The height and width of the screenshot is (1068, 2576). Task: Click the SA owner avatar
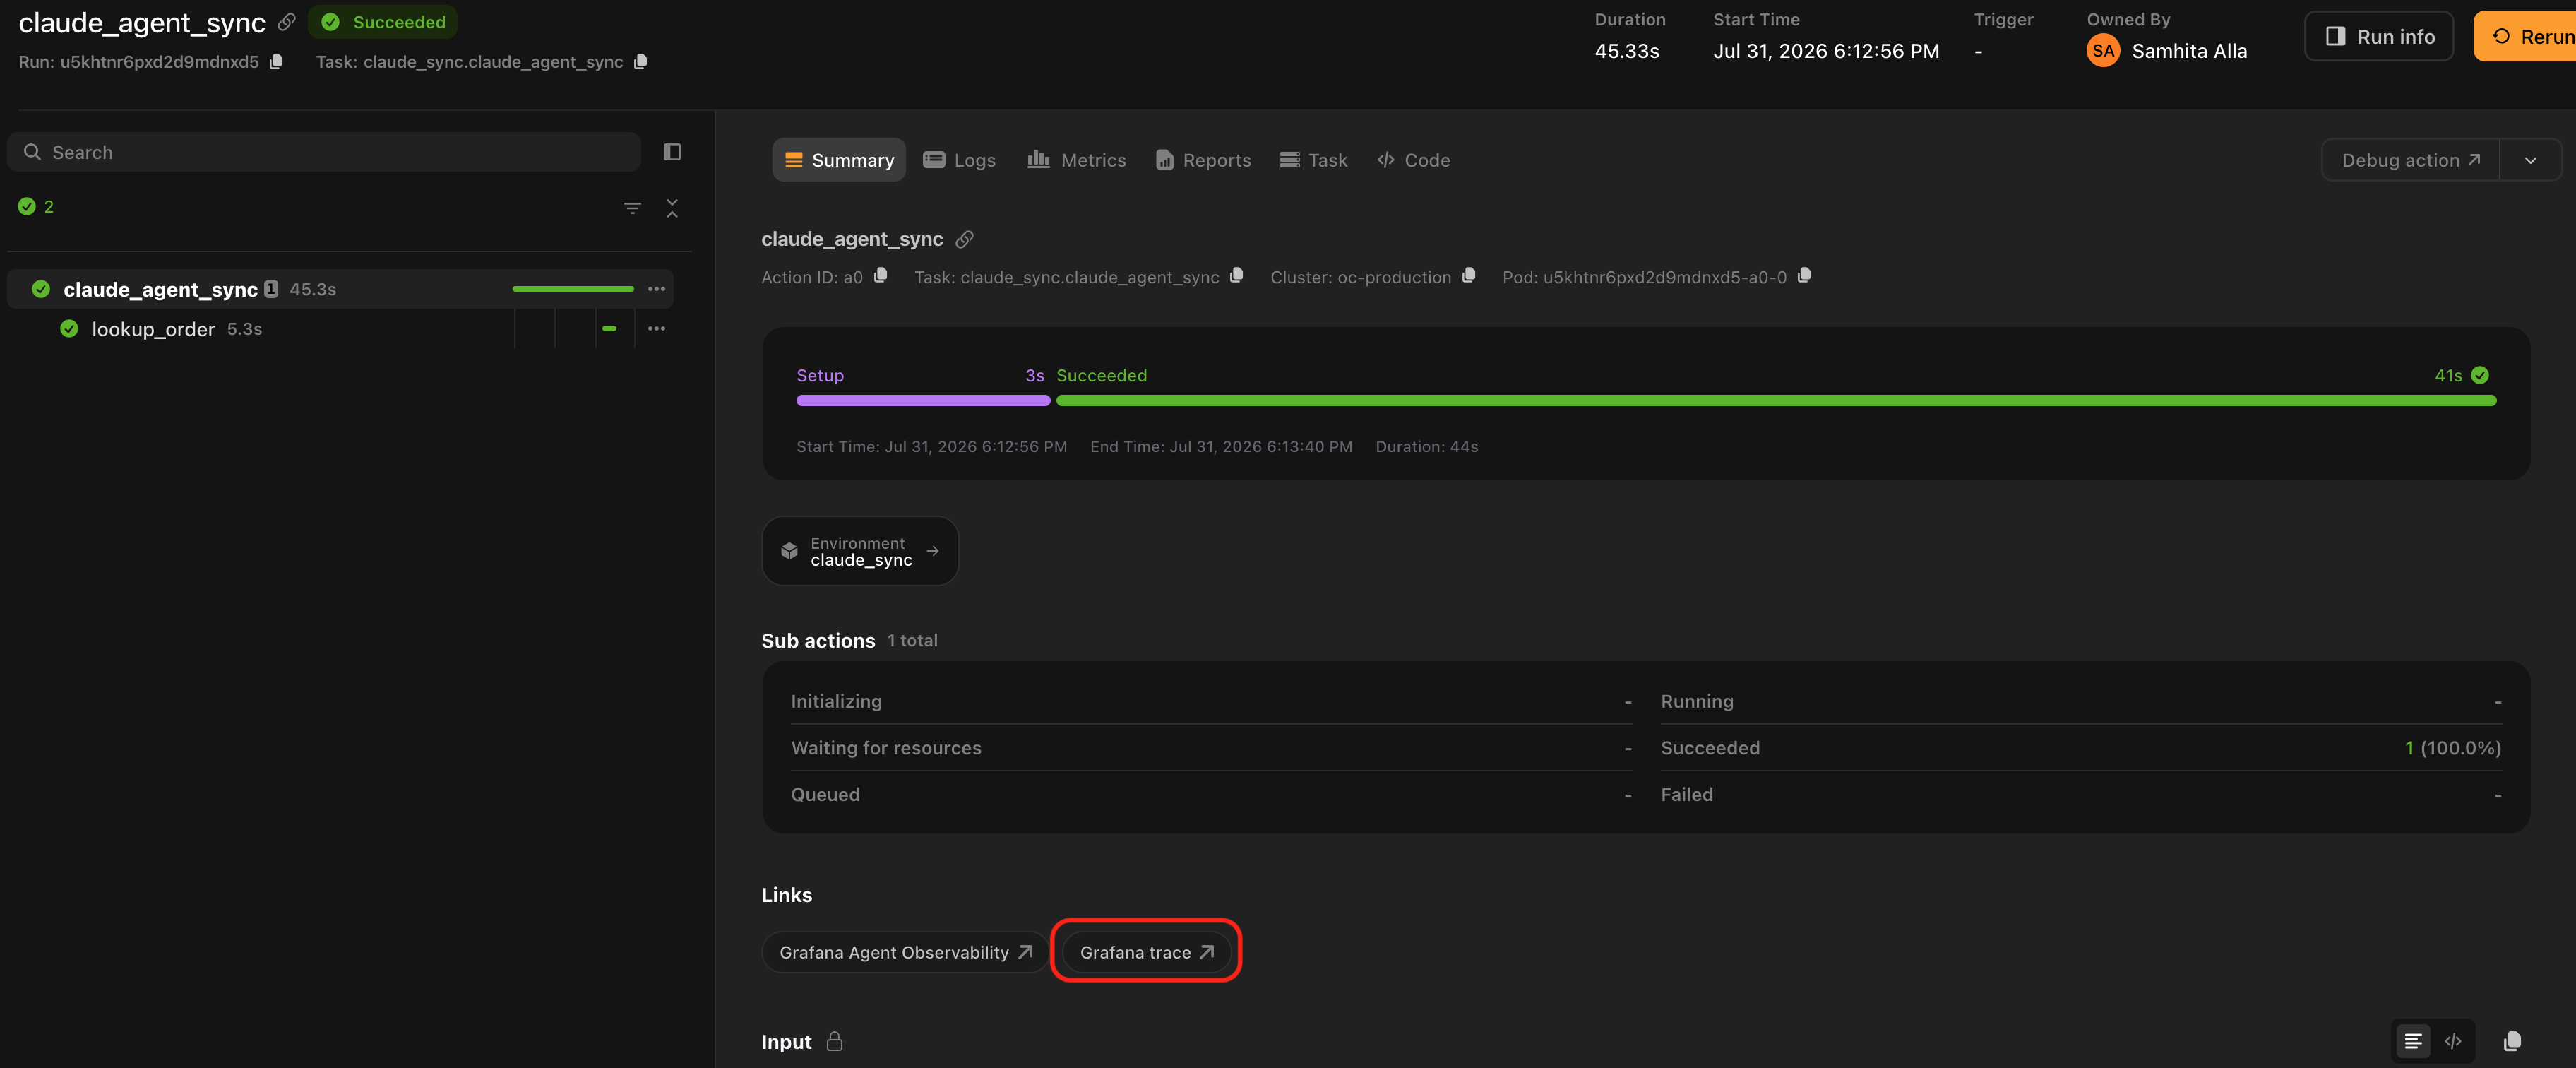(2103, 51)
